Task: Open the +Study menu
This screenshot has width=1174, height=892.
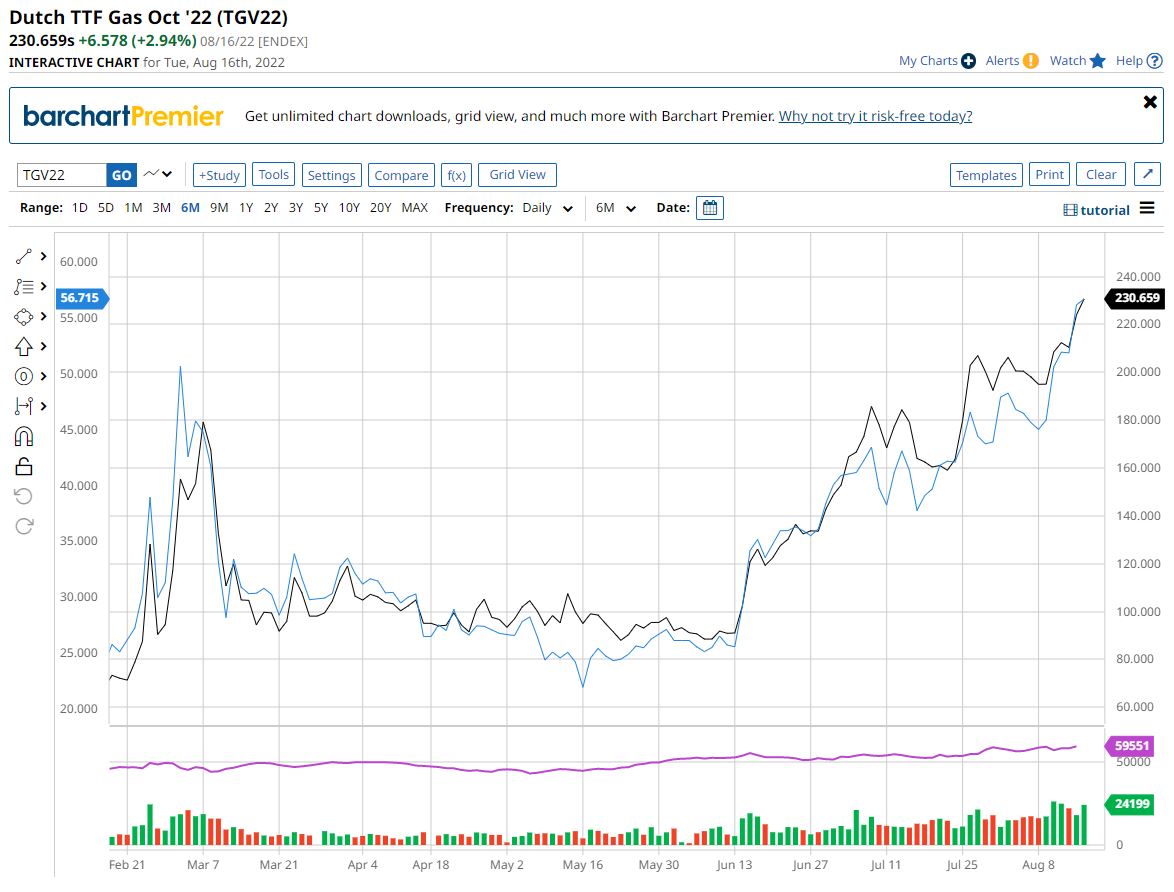Action: [x=219, y=175]
